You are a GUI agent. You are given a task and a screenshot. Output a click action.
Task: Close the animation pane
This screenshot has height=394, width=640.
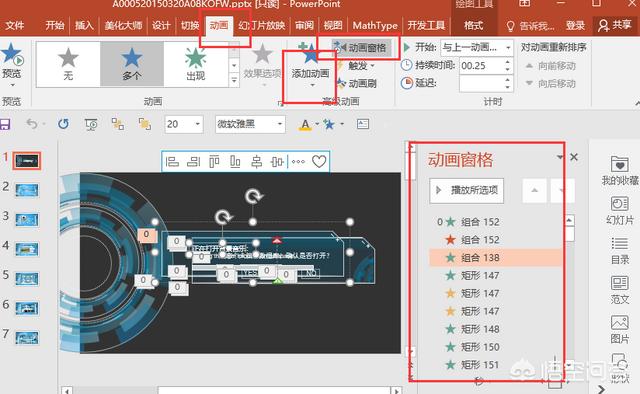point(574,157)
